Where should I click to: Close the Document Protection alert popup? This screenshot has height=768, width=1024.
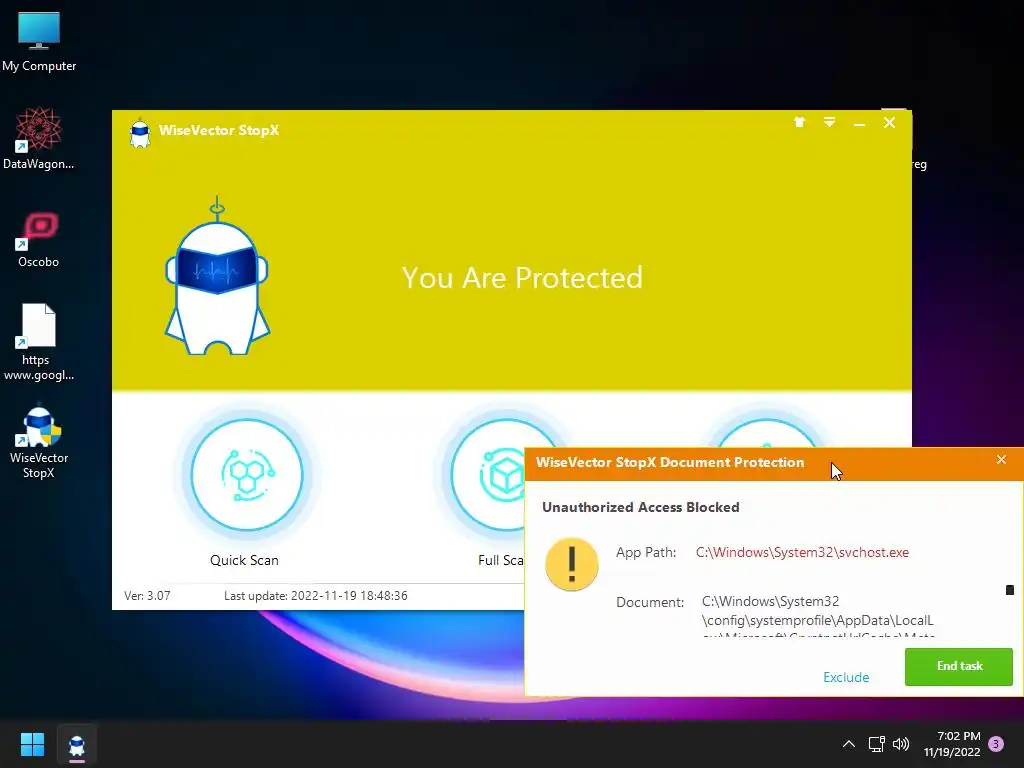coord(1001,460)
